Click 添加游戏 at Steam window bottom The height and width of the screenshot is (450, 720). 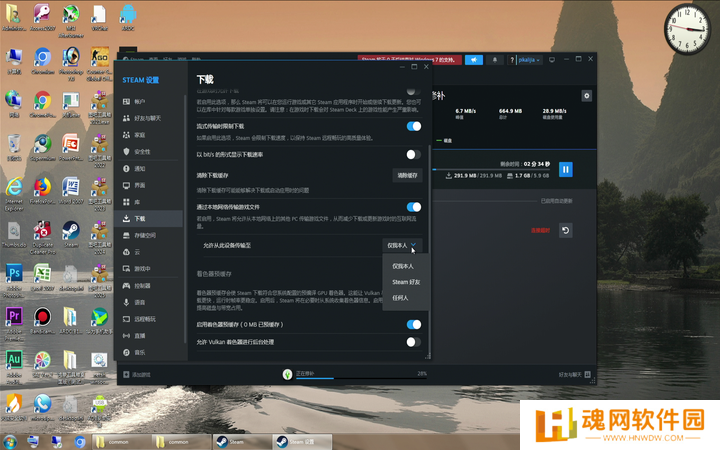[x=137, y=375]
